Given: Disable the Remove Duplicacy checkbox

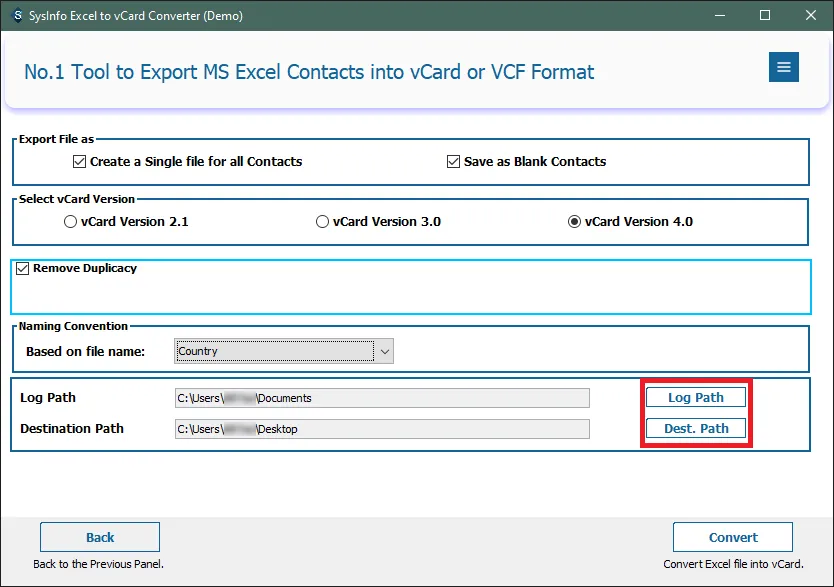Looking at the screenshot, I should (x=23, y=268).
